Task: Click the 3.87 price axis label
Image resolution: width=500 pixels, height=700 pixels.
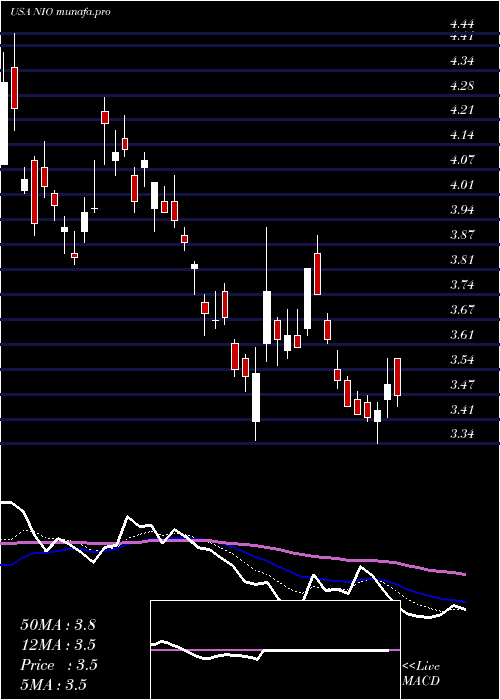Action: click(x=462, y=235)
